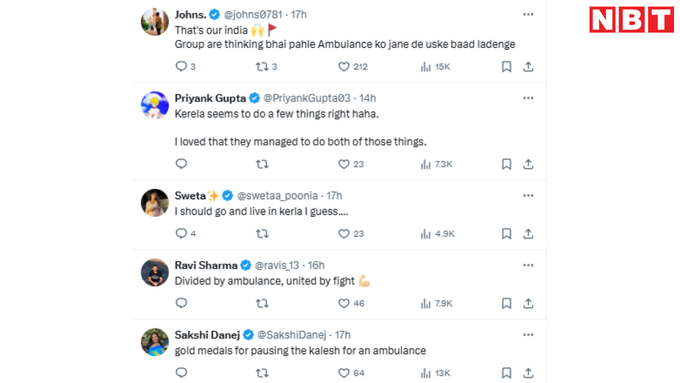This screenshot has width=680, height=383.
Task: Open more options on Sweta's tweet
Action: click(x=528, y=195)
